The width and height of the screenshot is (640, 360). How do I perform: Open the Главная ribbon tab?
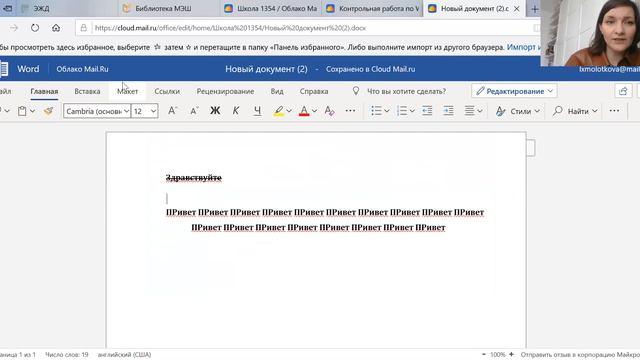44,91
